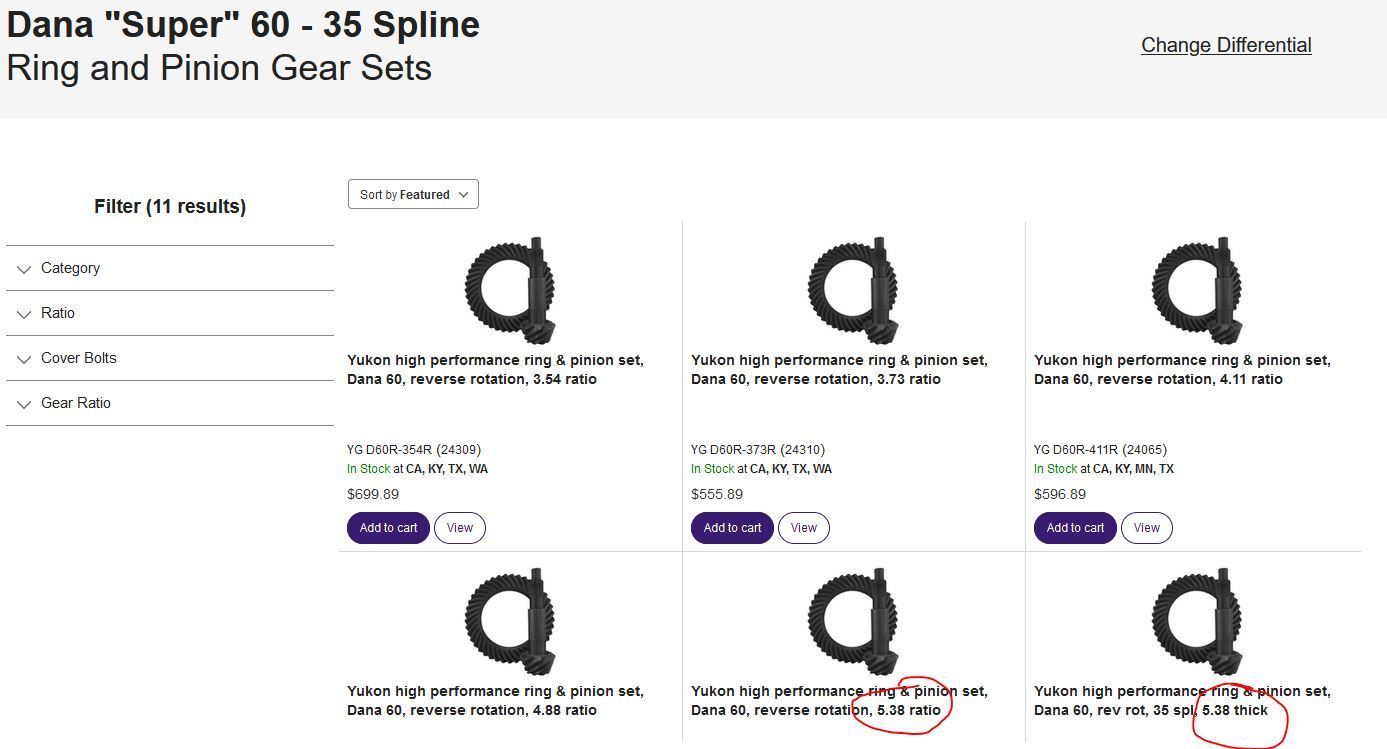Expand the Category filter
1387x749 pixels.
pyautogui.click(x=170, y=268)
